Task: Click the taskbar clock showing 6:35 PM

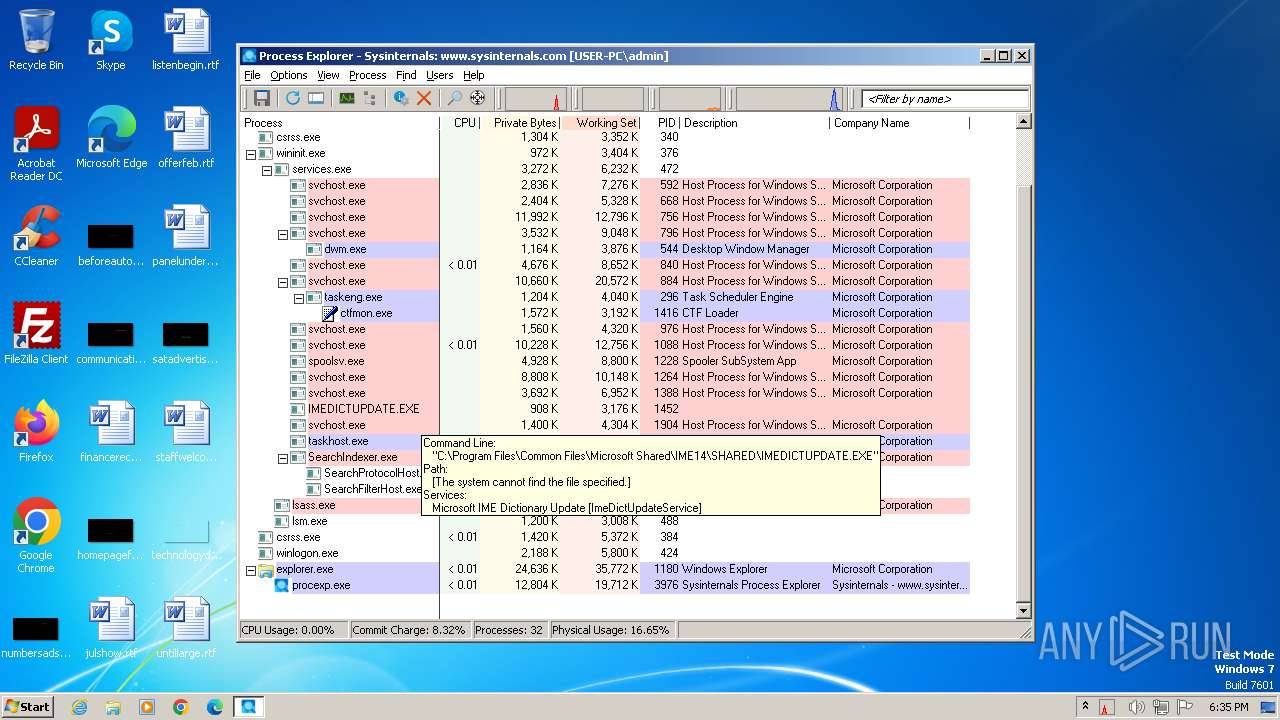Action: click(1228, 707)
